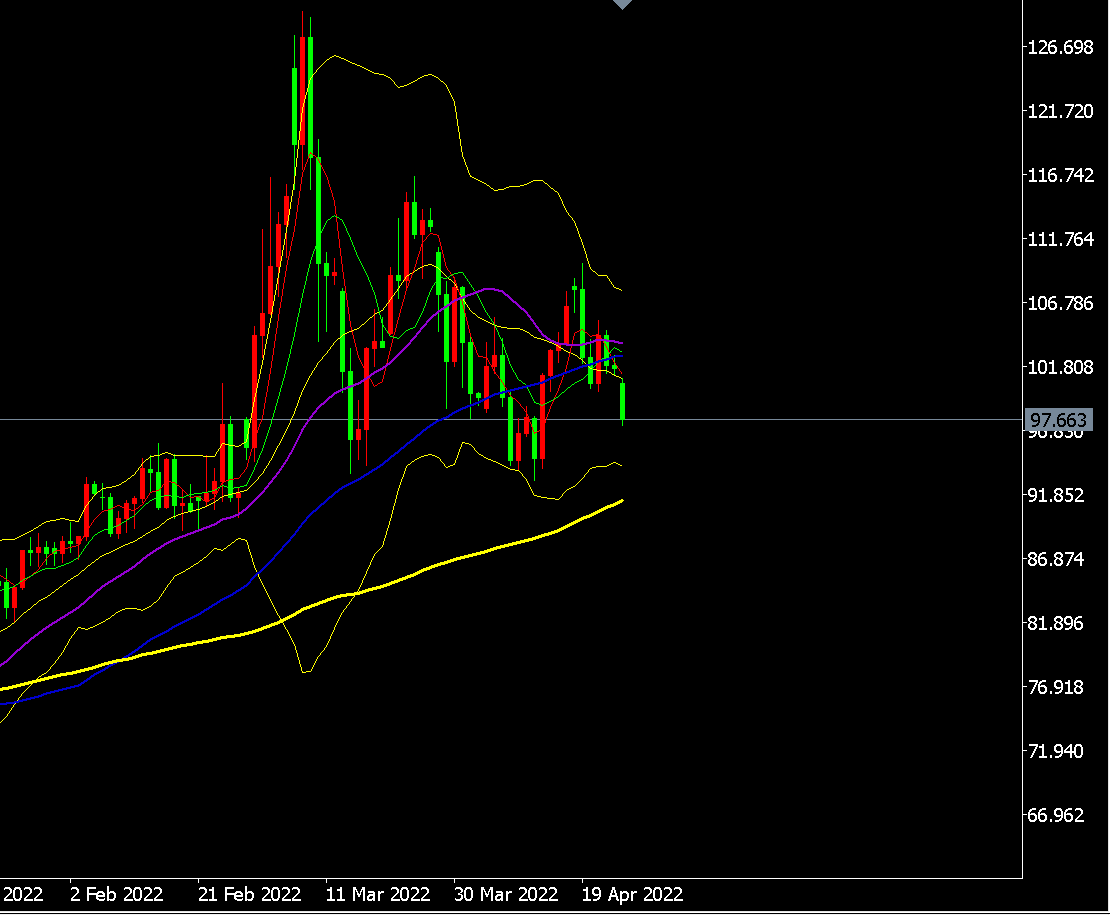Click the 116.742 price axis label
The image size is (1110, 915).
coord(1060,175)
